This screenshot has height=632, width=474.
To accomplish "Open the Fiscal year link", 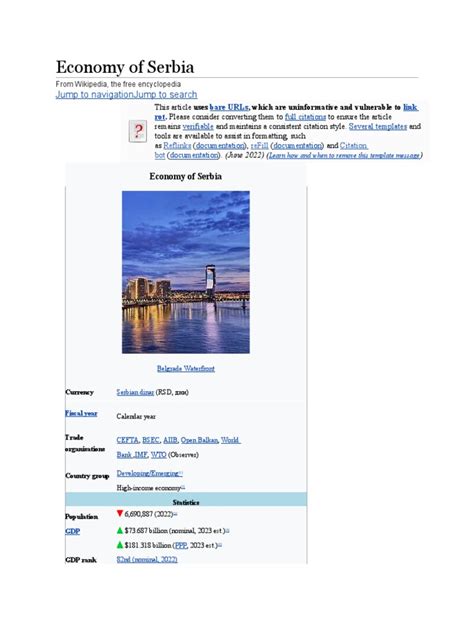I will (81, 413).
